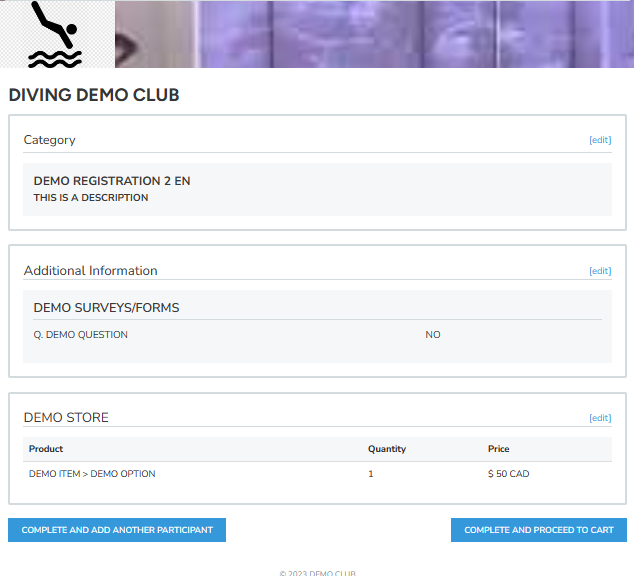Edit the Additional Information section
This screenshot has height=576, width=634.
[600, 271]
